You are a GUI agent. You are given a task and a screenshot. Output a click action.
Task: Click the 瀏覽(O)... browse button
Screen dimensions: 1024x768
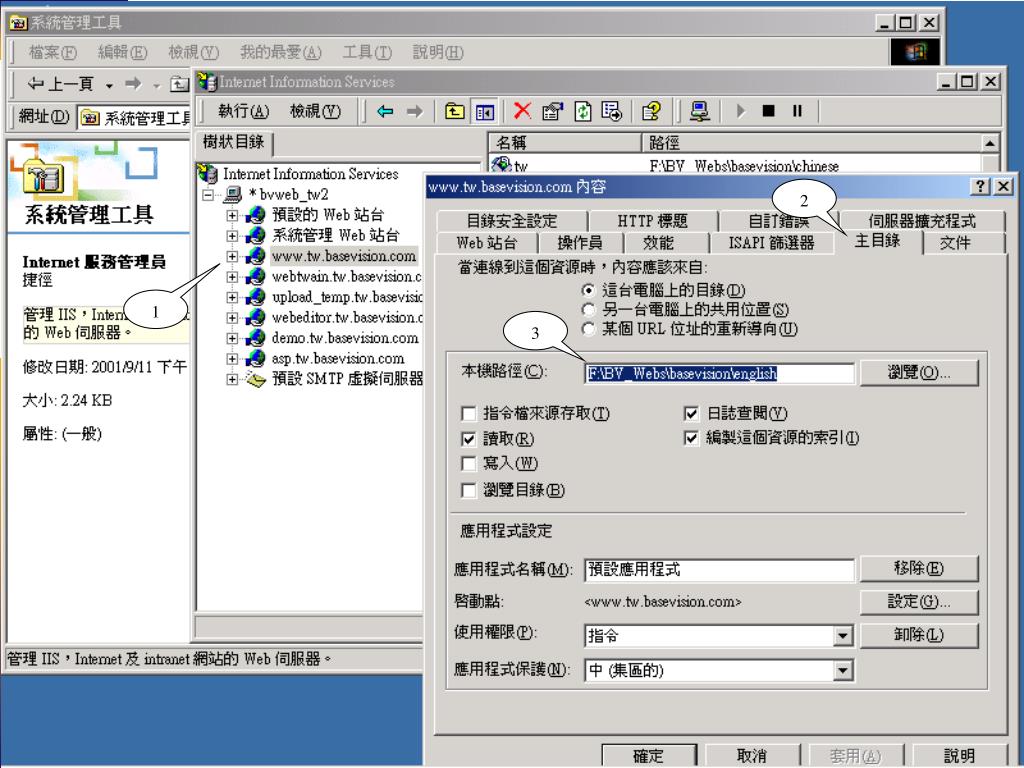[919, 373]
